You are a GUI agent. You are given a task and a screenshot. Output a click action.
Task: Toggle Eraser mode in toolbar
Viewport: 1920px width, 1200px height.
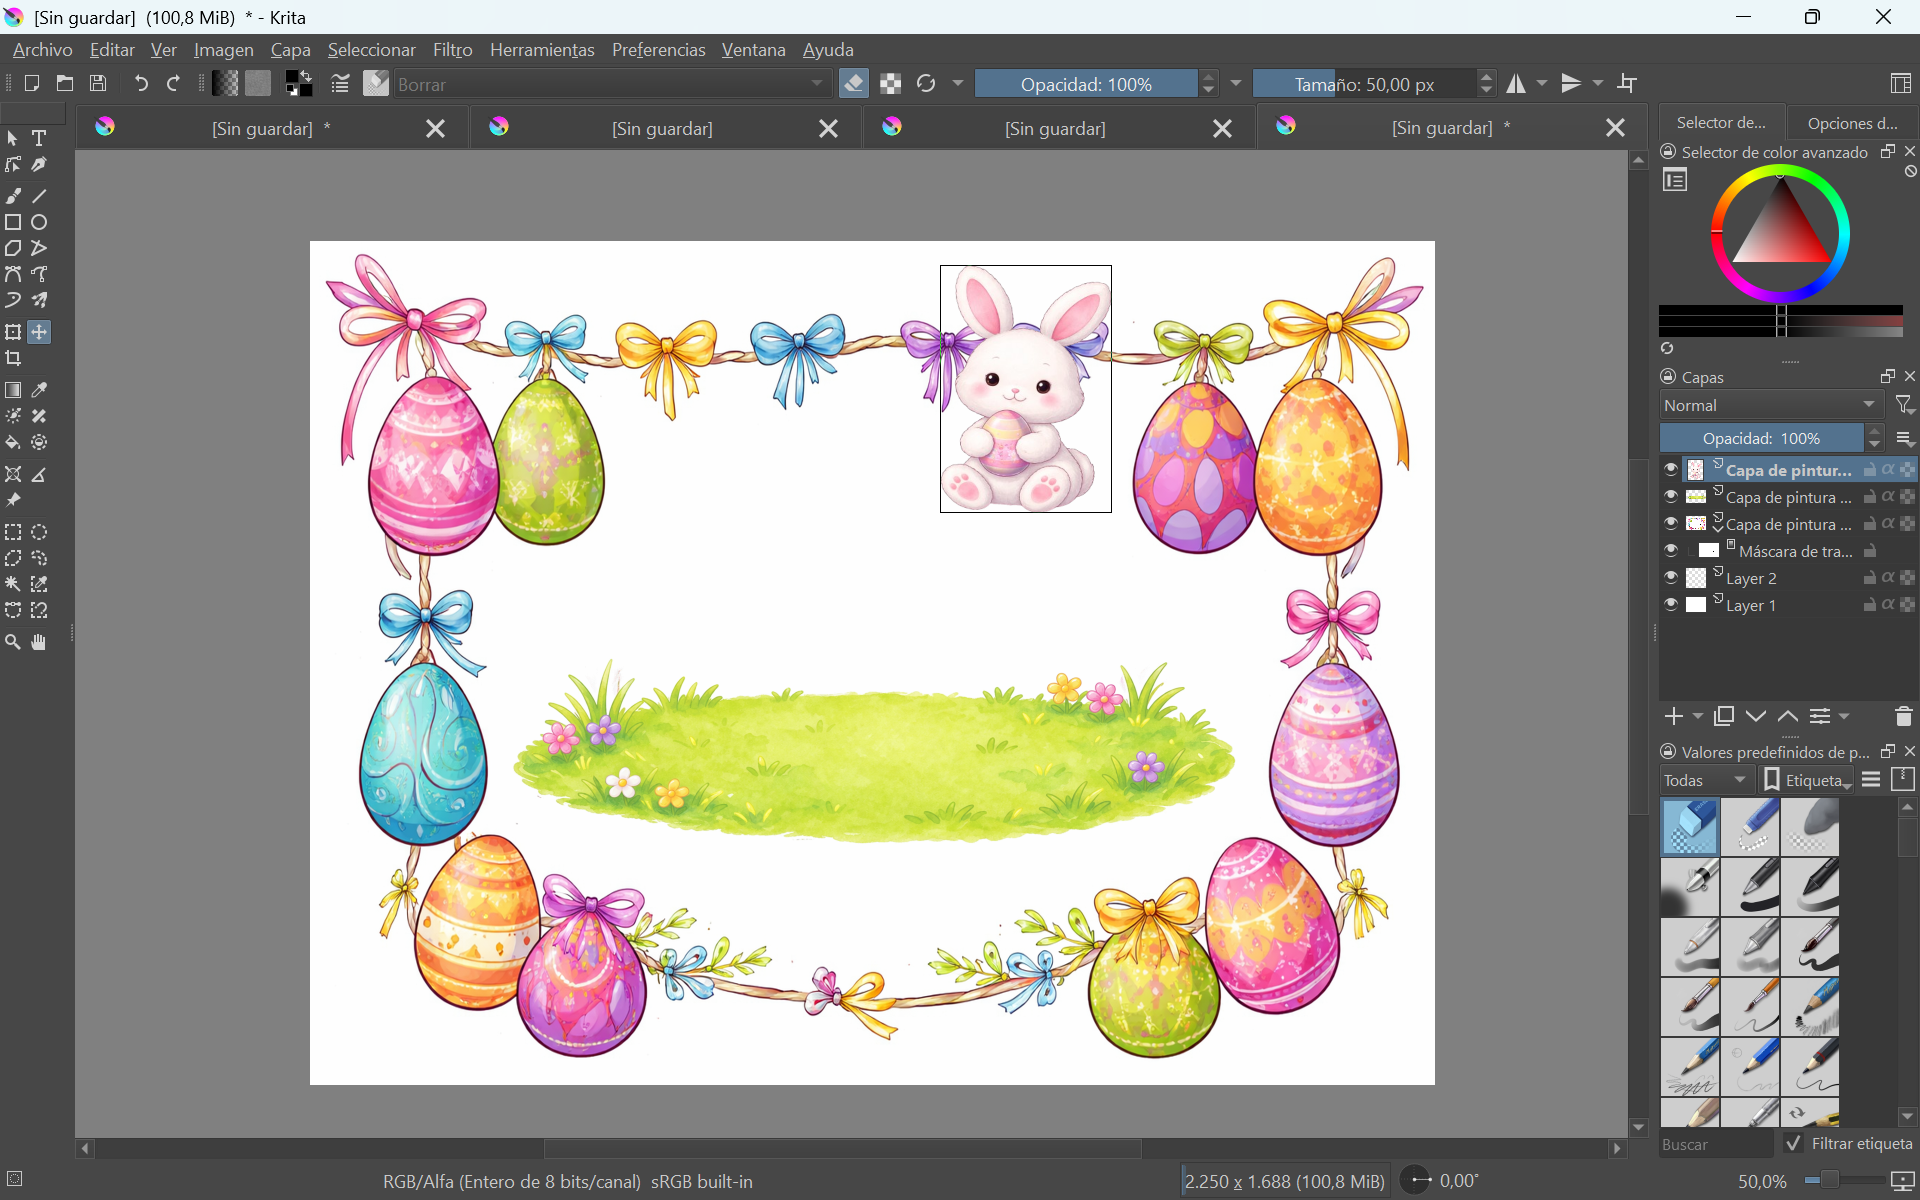(853, 84)
